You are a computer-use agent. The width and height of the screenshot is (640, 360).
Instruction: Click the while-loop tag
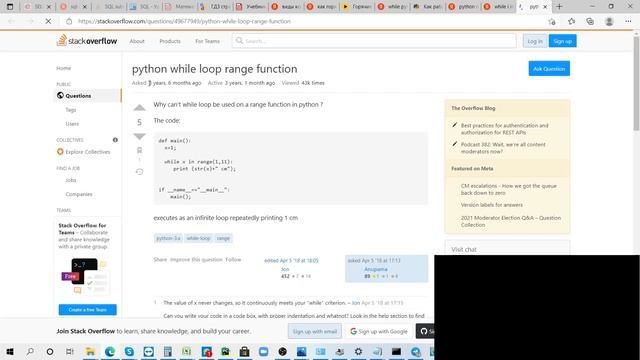[198, 238]
